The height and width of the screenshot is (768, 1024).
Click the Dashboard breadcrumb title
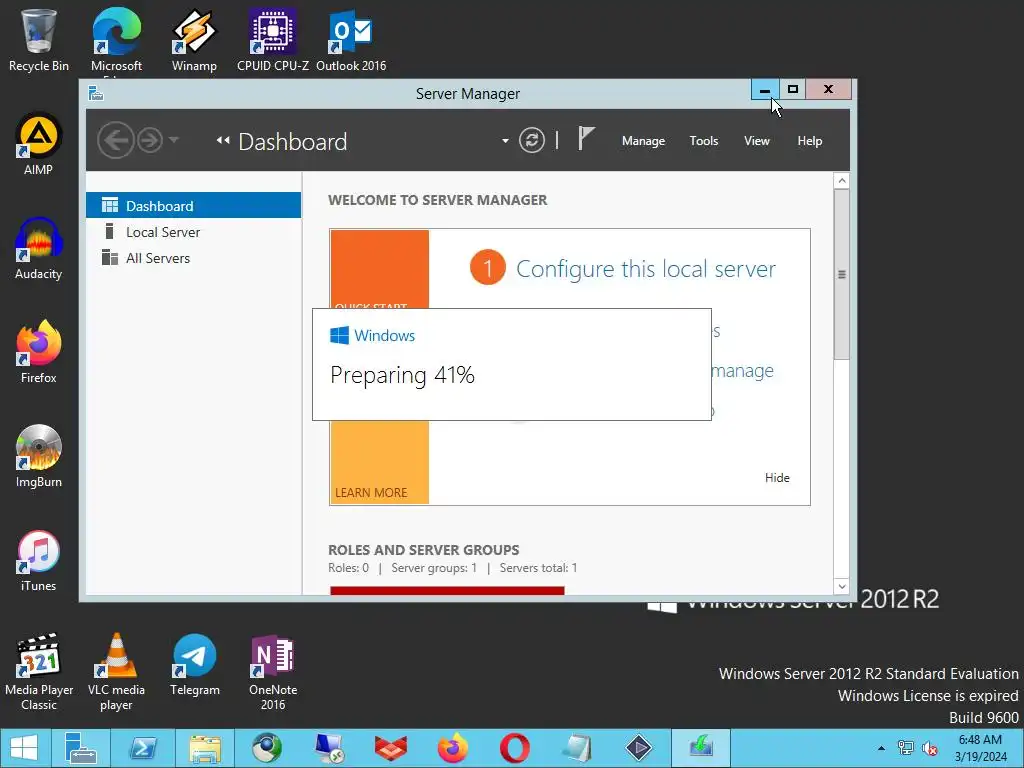pyautogui.click(x=293, y=142)
